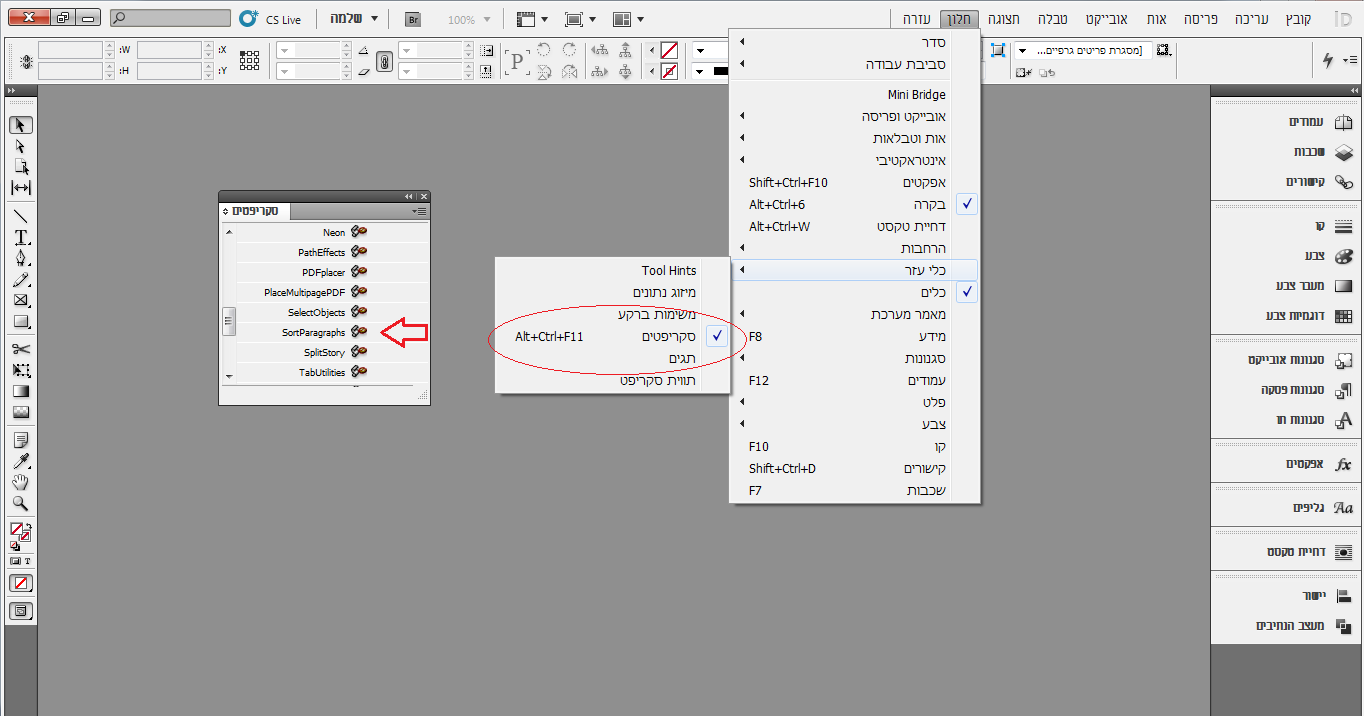Expand the סדר (Arrange) submenu

(x=856, y=42)
